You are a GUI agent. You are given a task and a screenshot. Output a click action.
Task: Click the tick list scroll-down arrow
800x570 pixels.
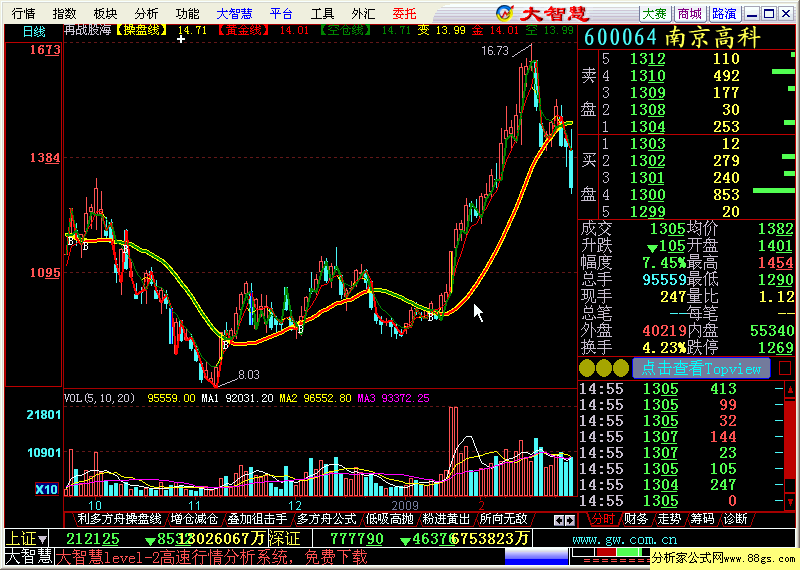tap(790, 502)
